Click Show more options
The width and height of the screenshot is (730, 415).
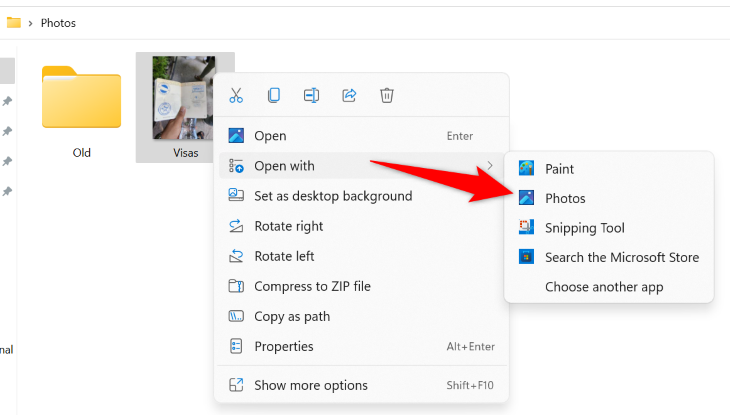tap(310, 385)
